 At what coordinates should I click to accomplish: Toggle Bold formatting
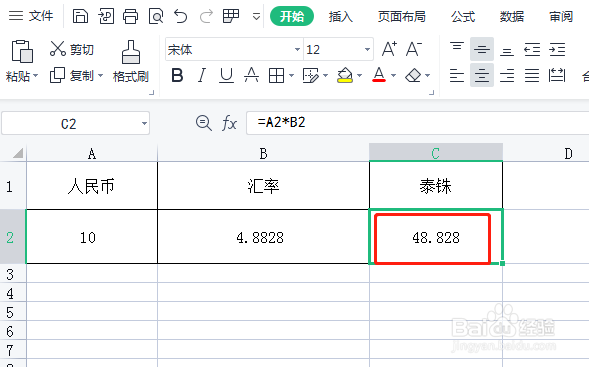coord(177,76)
